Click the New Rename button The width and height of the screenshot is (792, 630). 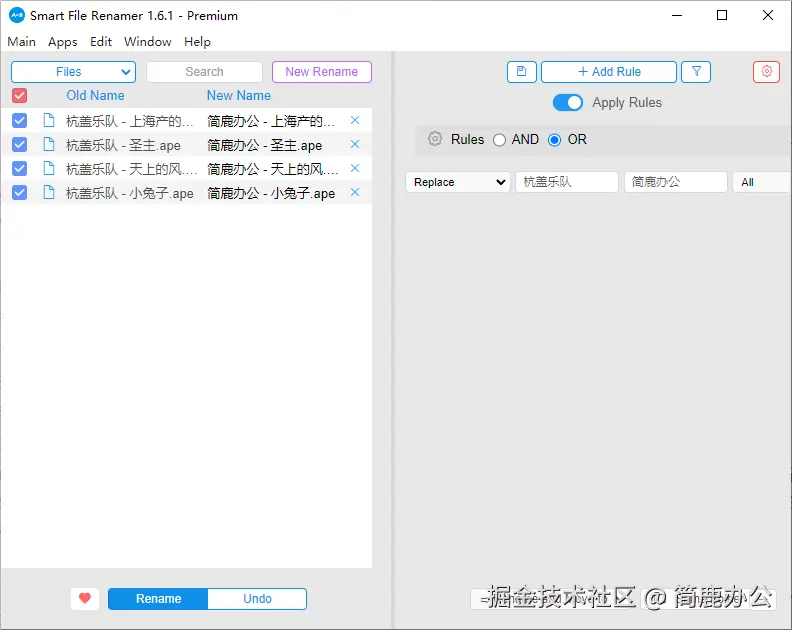click(x=322, y=72)
